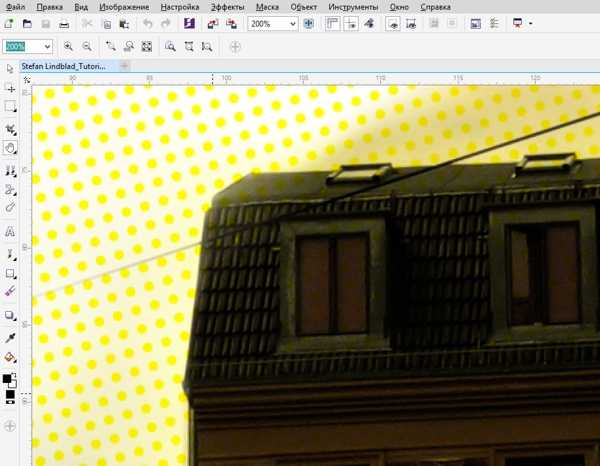Select the Fill bucket tool

pyautogui.click(x=10, y=358)
